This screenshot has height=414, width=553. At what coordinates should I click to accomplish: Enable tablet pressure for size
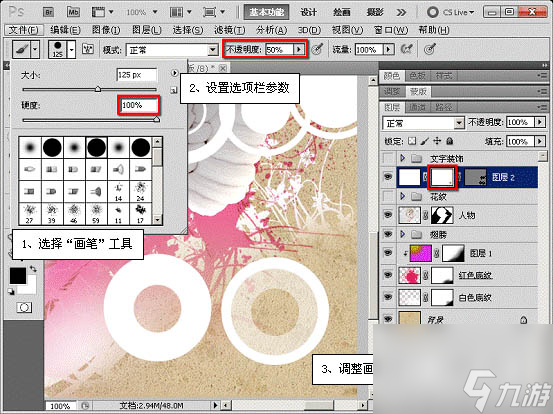tap(429, 49)
